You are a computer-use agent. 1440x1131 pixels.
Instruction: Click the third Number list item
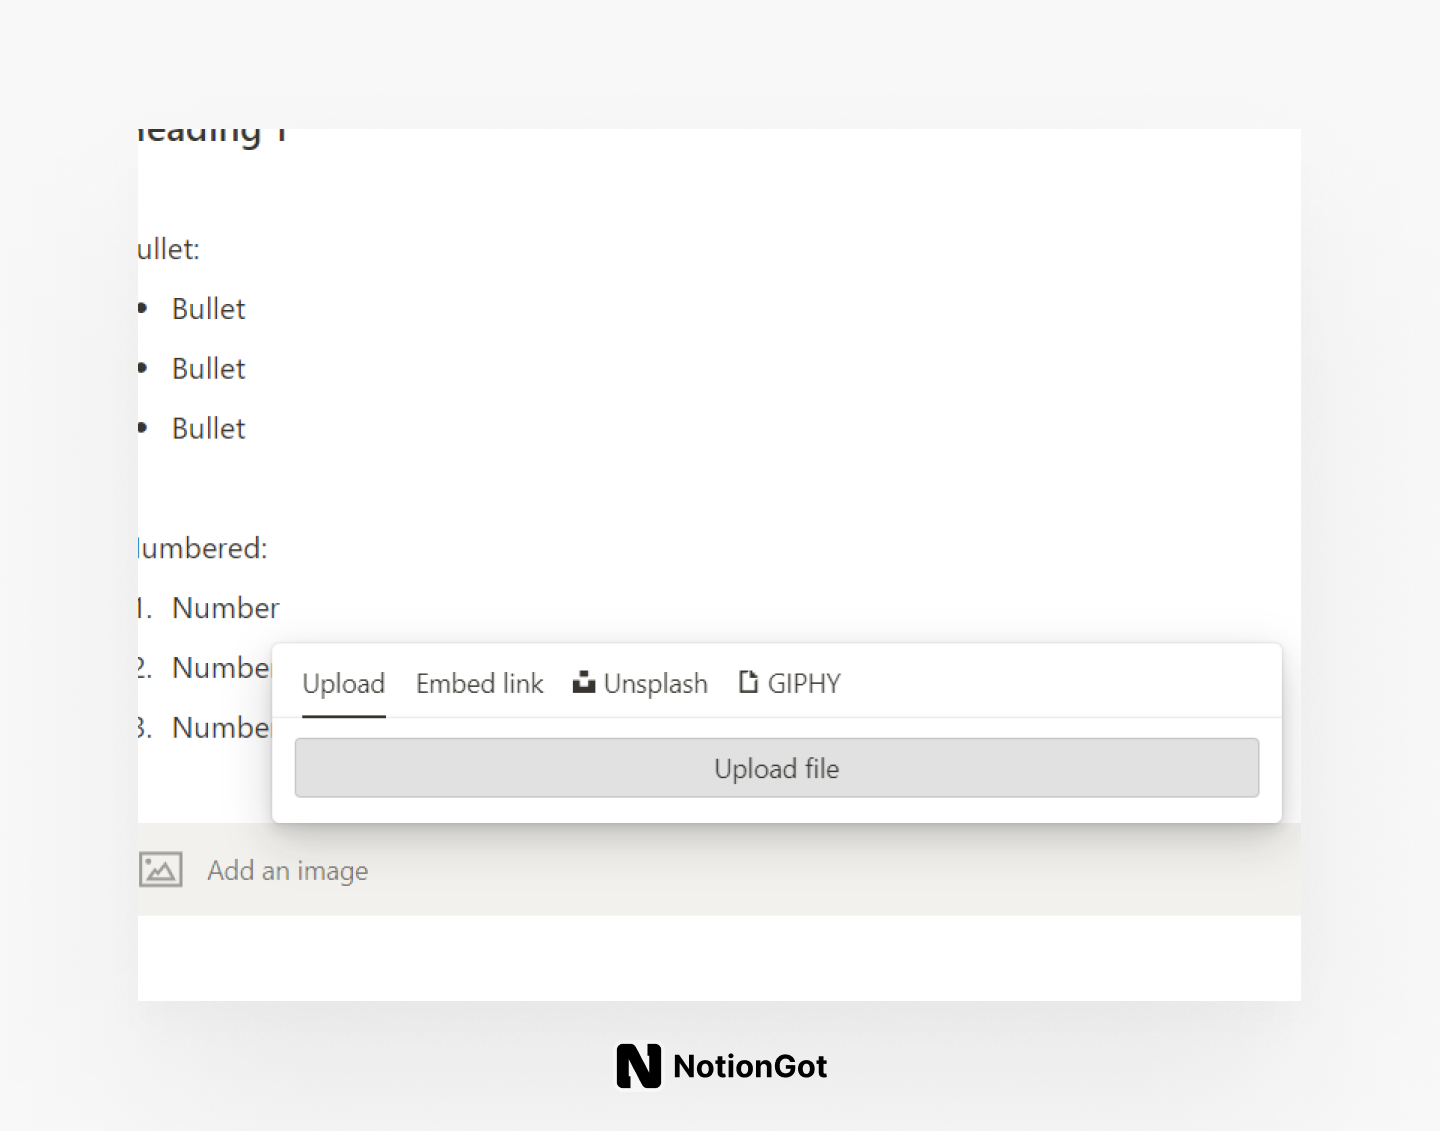click(222, 728)
